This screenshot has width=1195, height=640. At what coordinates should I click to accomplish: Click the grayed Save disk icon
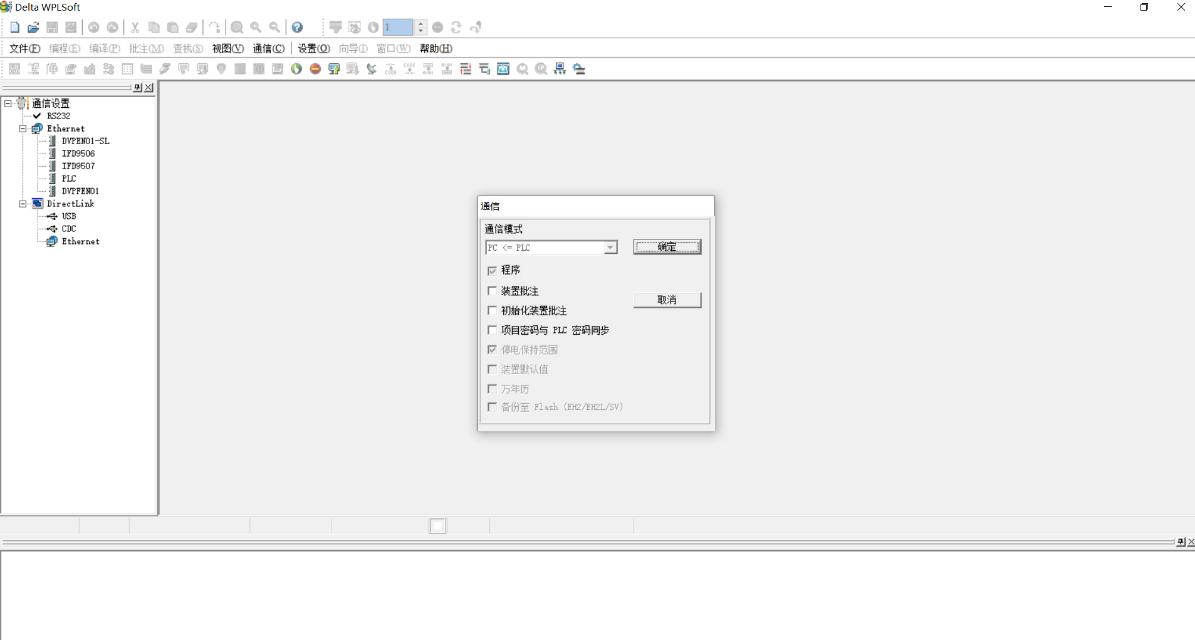pos(52,27)
